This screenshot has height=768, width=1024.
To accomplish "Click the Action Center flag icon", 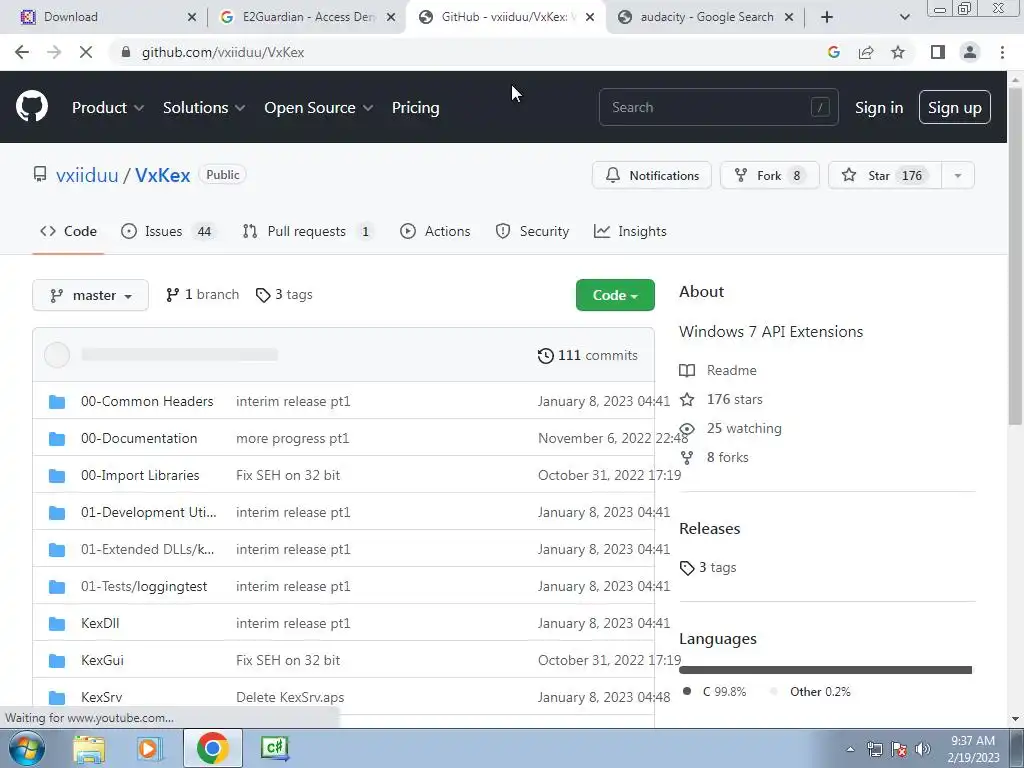I will point(899,749).
